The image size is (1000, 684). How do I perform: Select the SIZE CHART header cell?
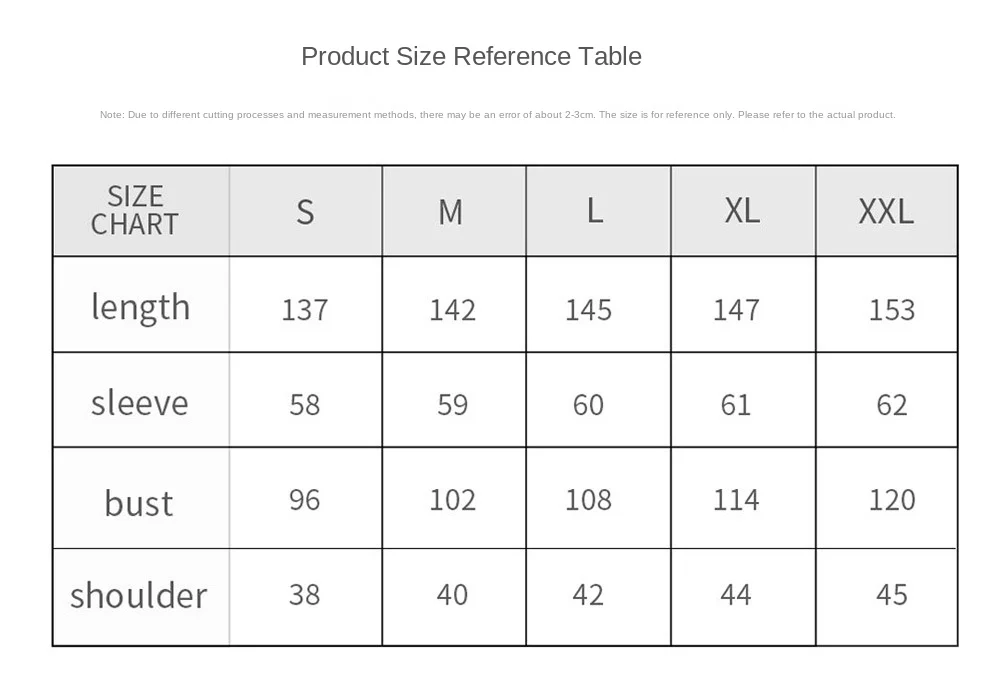141,211
